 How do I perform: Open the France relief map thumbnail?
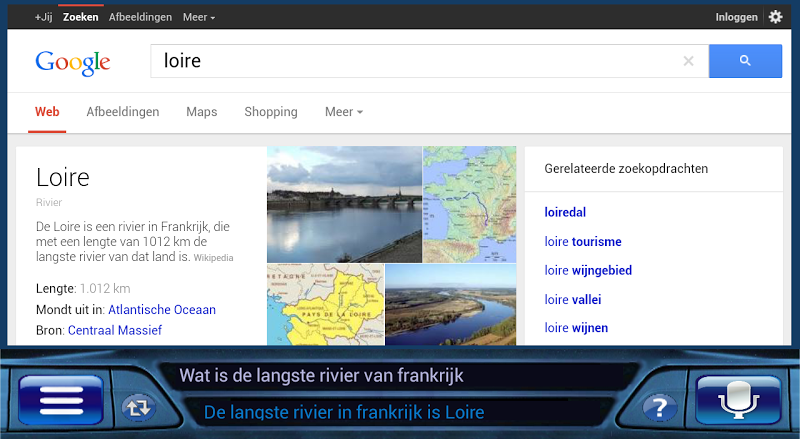469,204
